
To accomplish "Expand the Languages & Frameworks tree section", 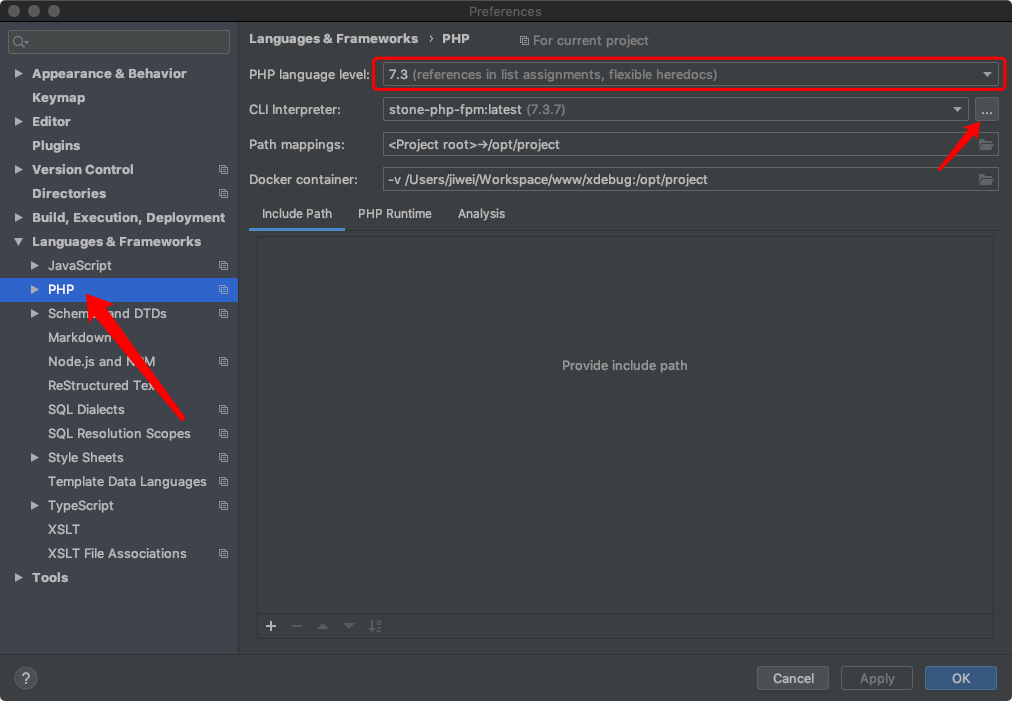I will [x=18, y=241].
